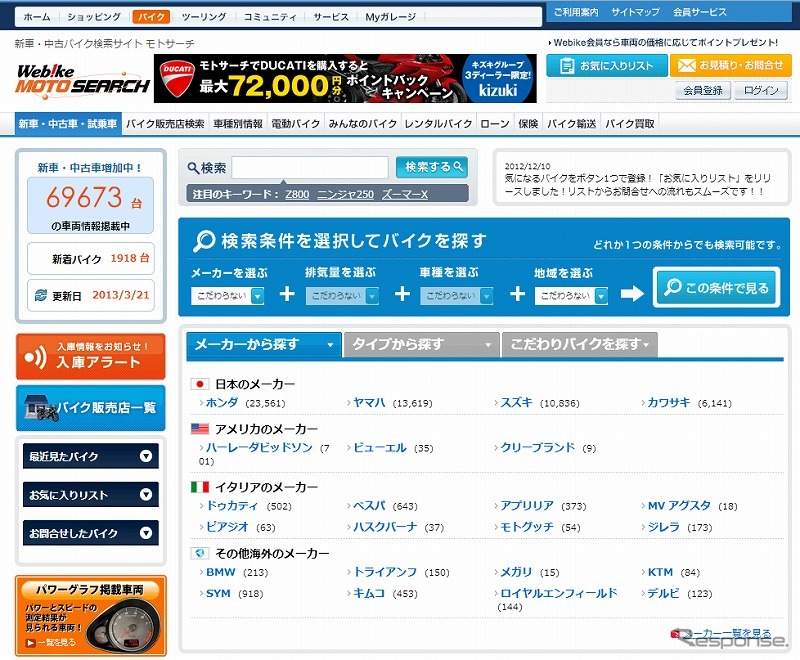Open コミュニティ in top navigation
Image resolution: width=800 pixels, height=660 pixels.
pos(270,17)
